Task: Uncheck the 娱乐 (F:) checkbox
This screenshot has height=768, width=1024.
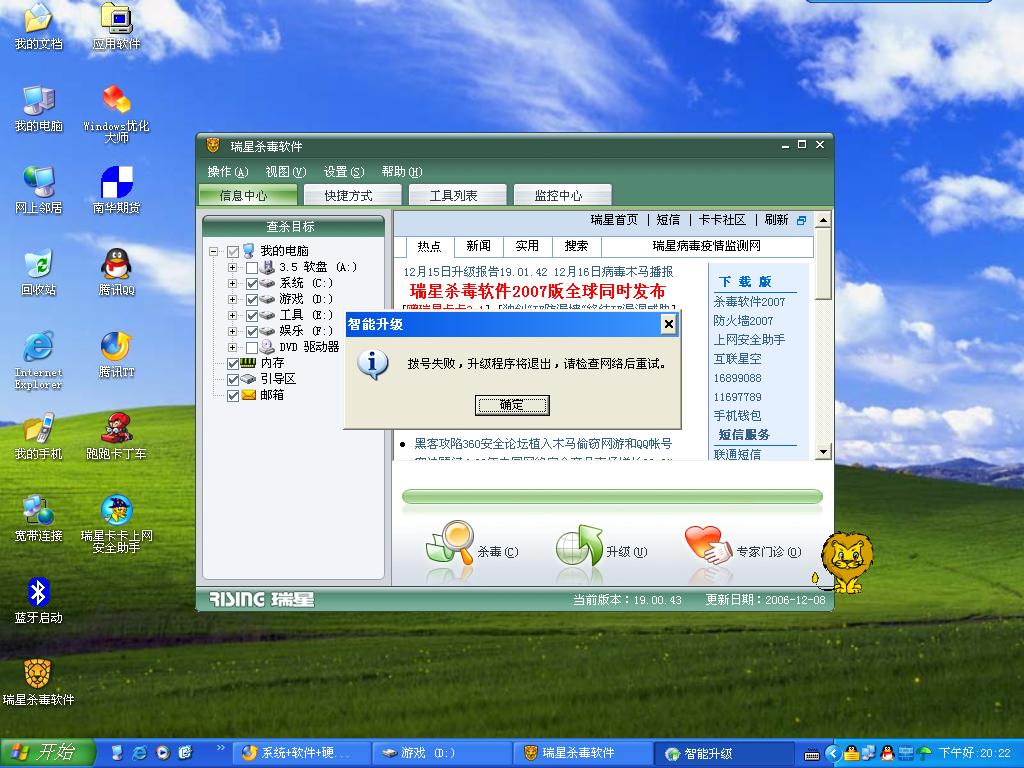Action: (251, 332)
